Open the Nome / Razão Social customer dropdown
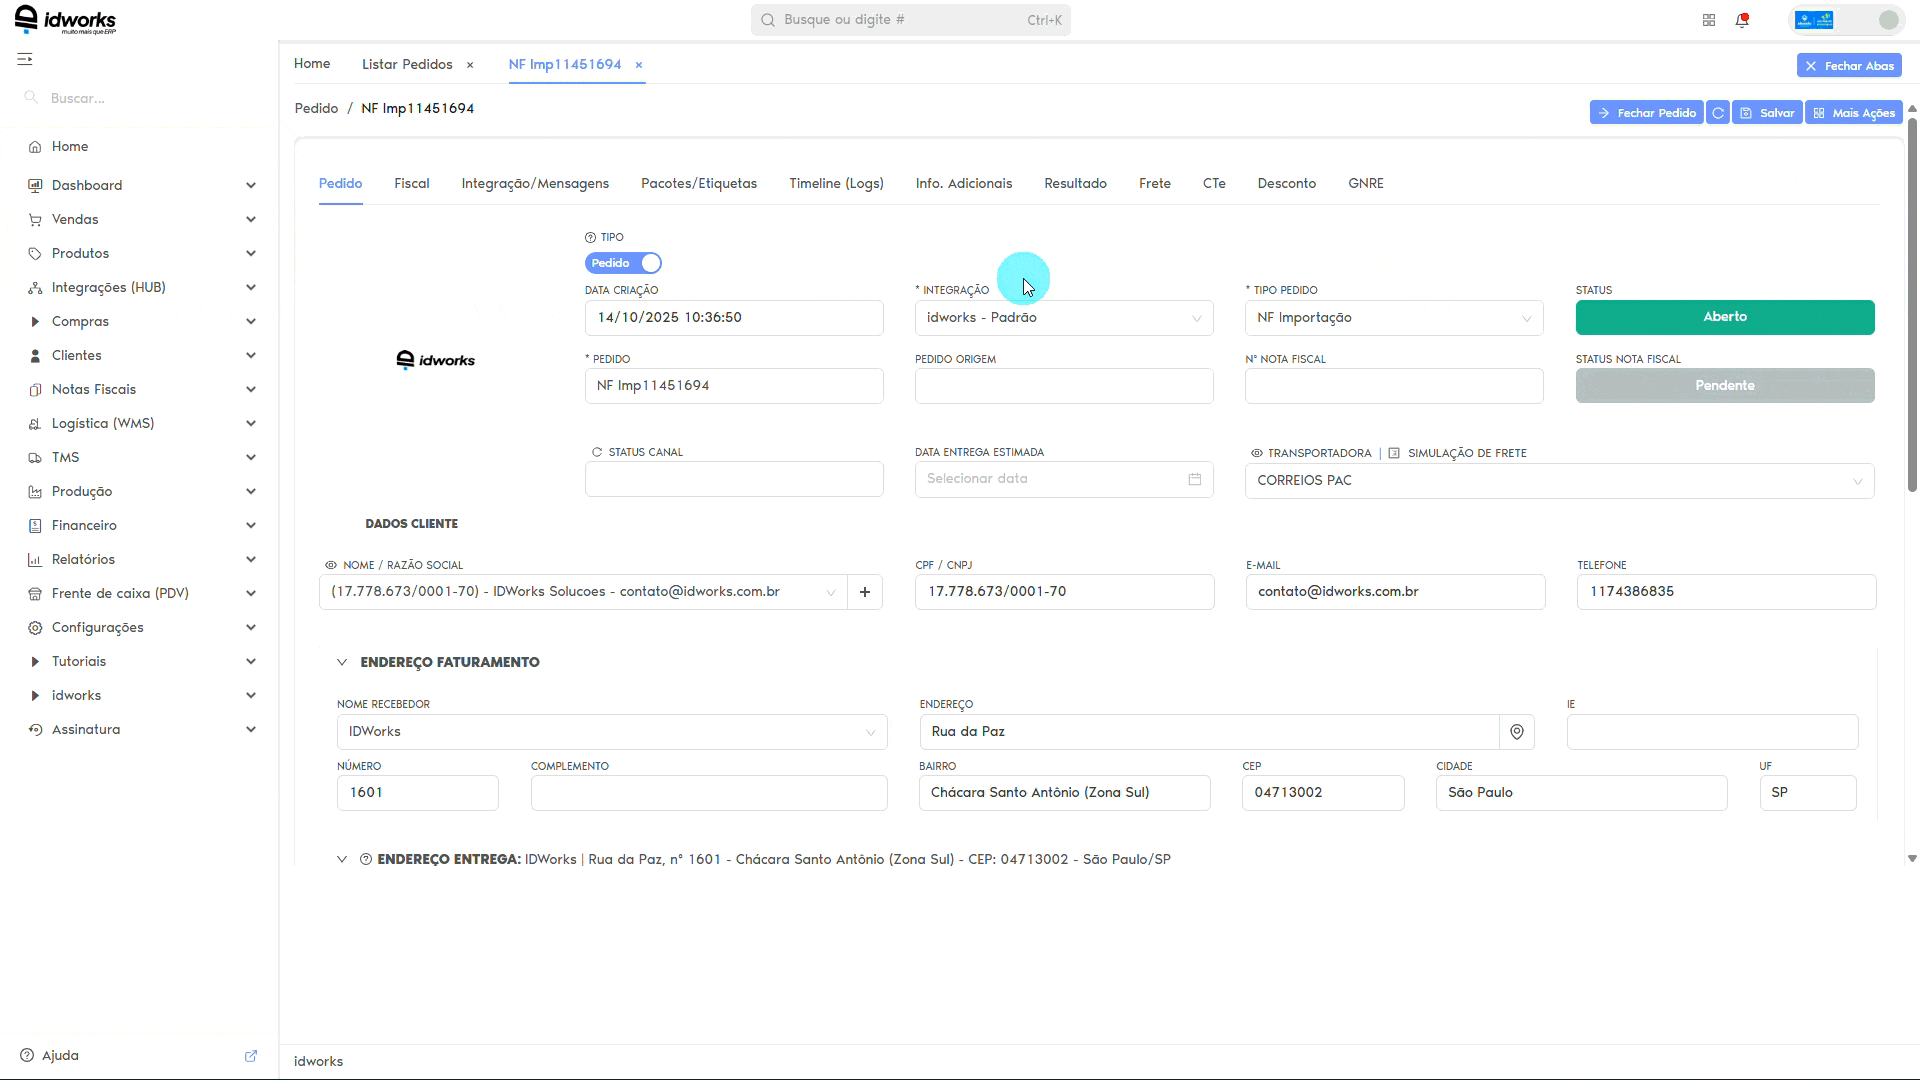The width and height of the screenshot is (1920, 1080). pos(583,592)
